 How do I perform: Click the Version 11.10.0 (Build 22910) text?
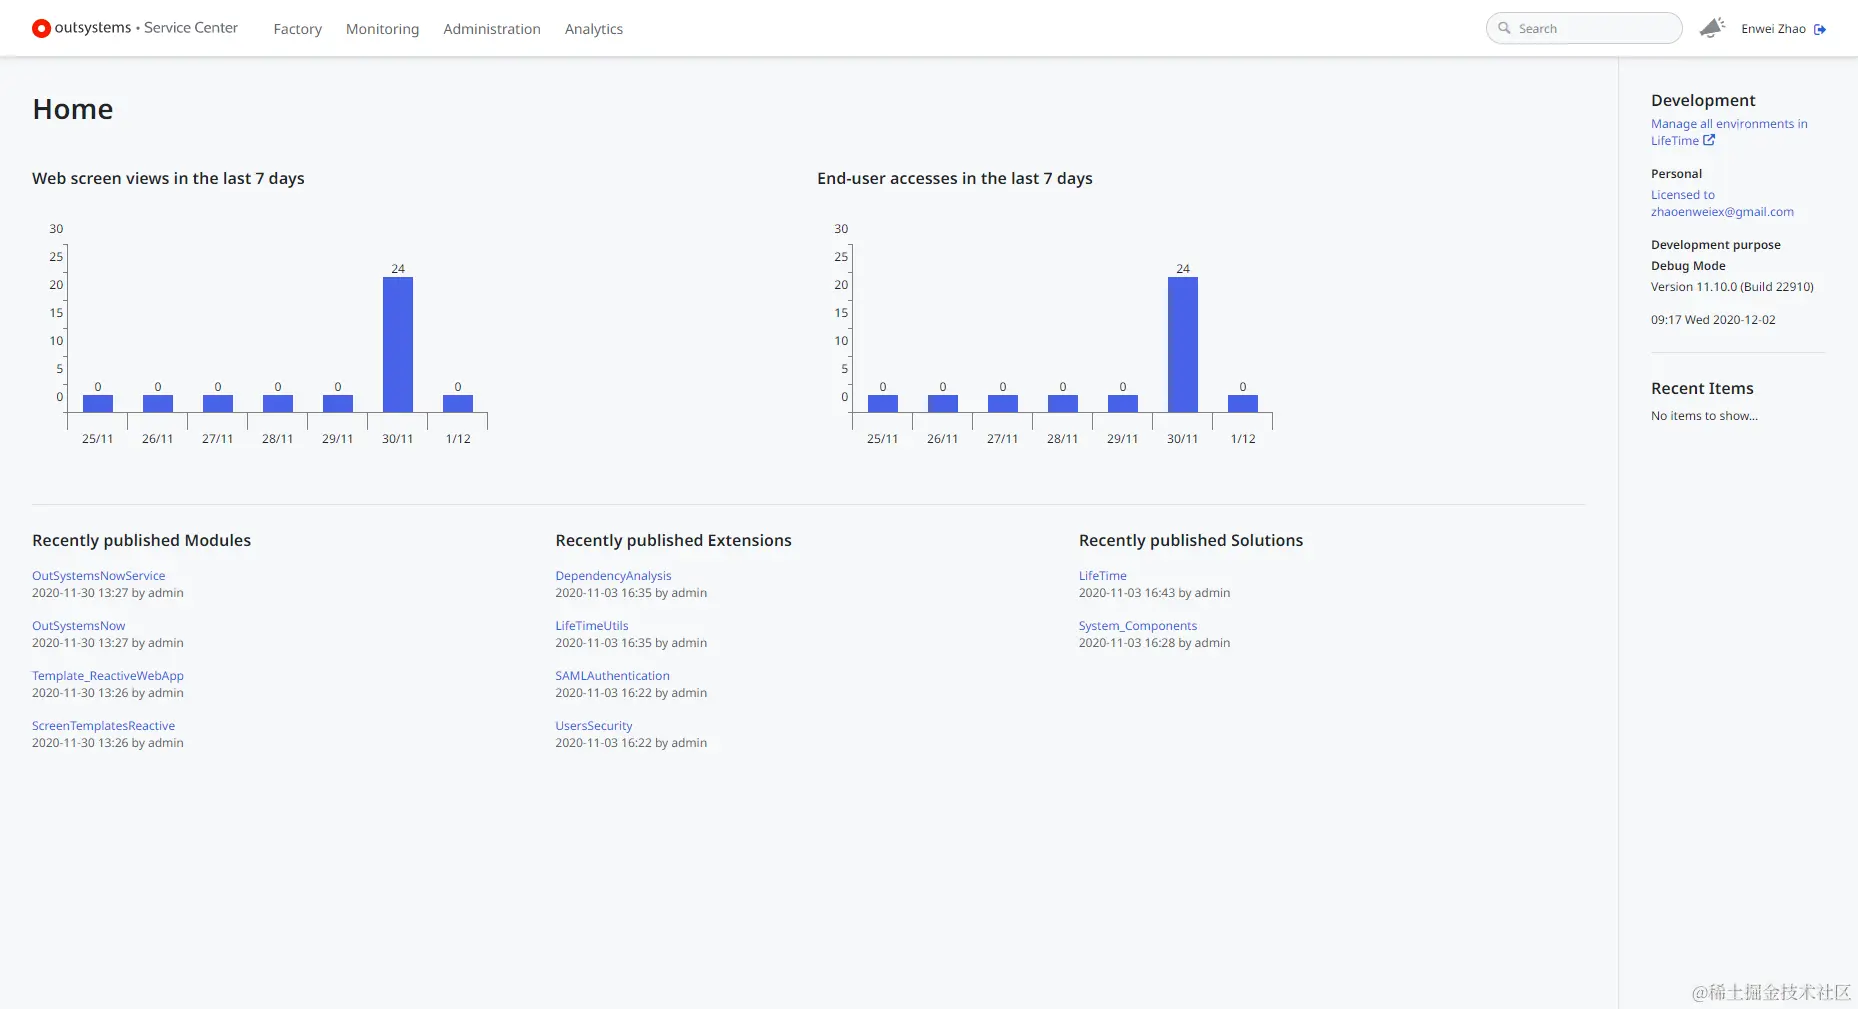[x=1732, y=287]
